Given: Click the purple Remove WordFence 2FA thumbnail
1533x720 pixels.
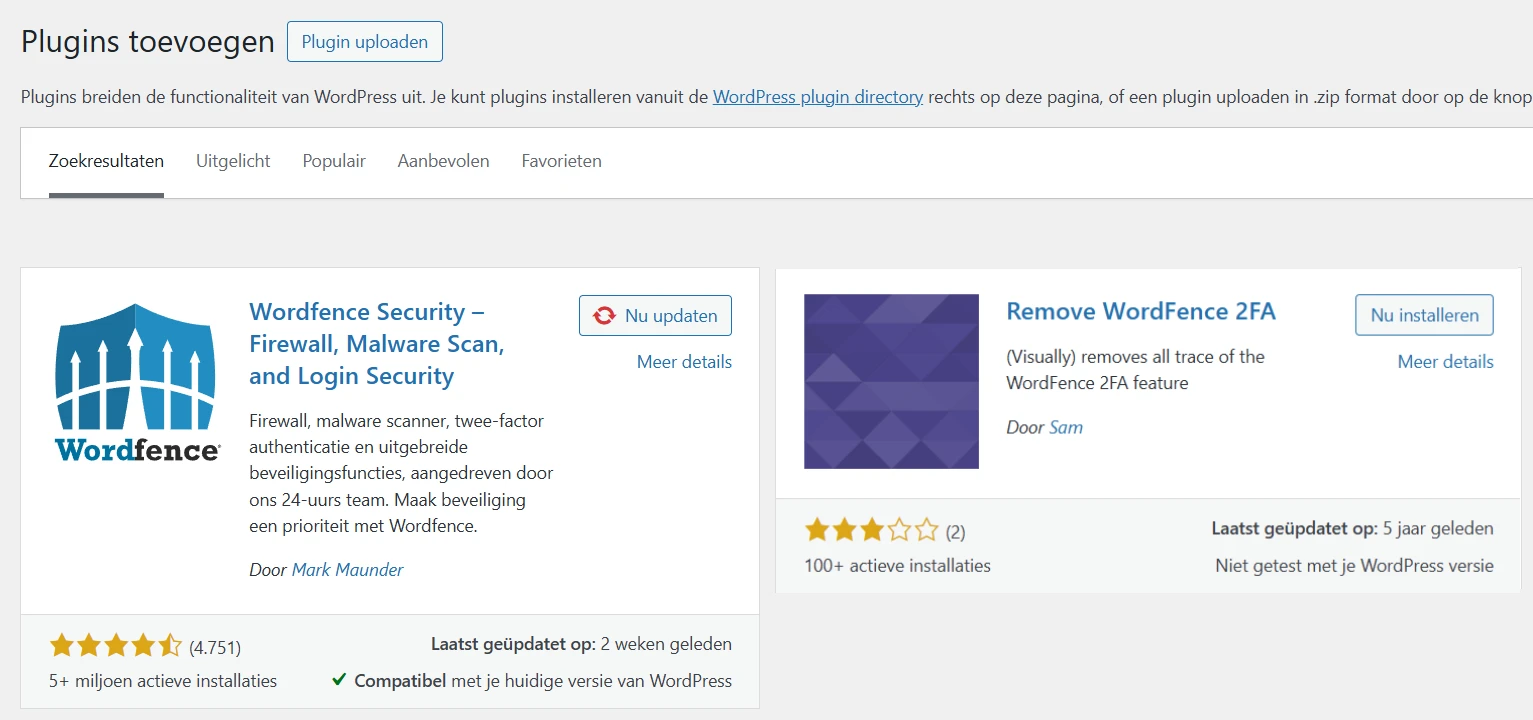Looking at the screenshot, I should [x=891, y=381].
